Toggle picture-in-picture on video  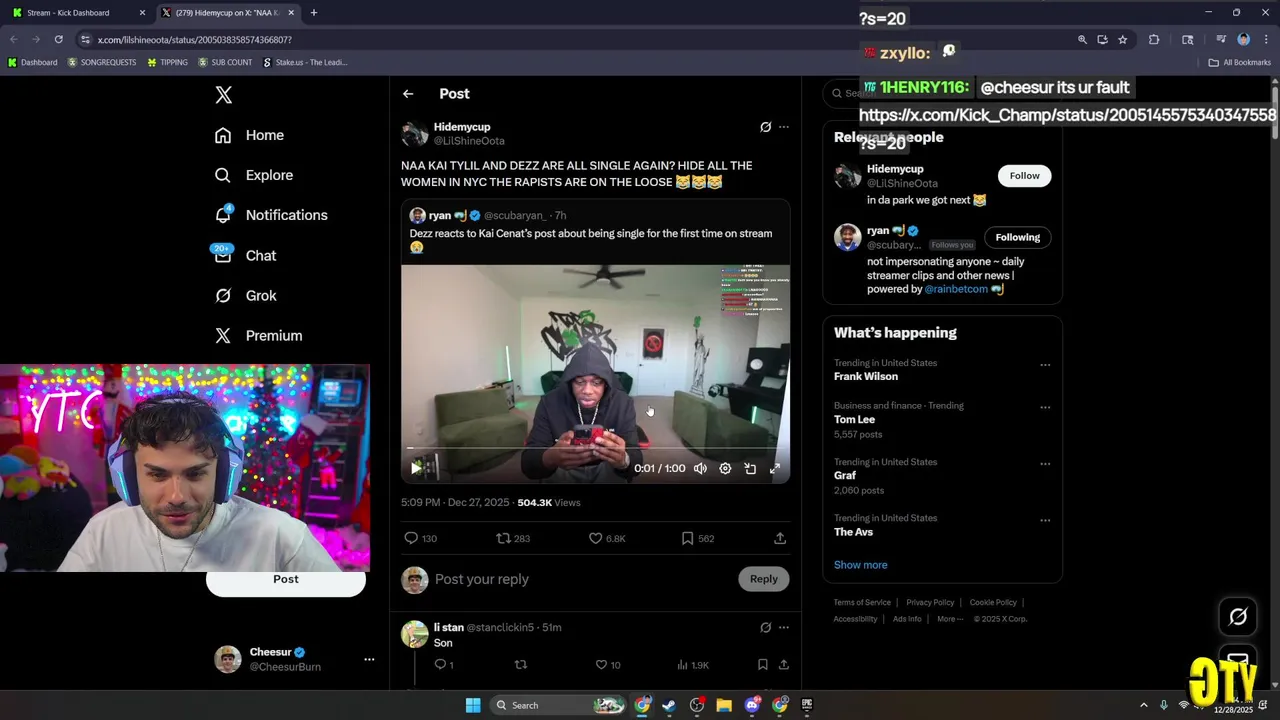point(750,468)
